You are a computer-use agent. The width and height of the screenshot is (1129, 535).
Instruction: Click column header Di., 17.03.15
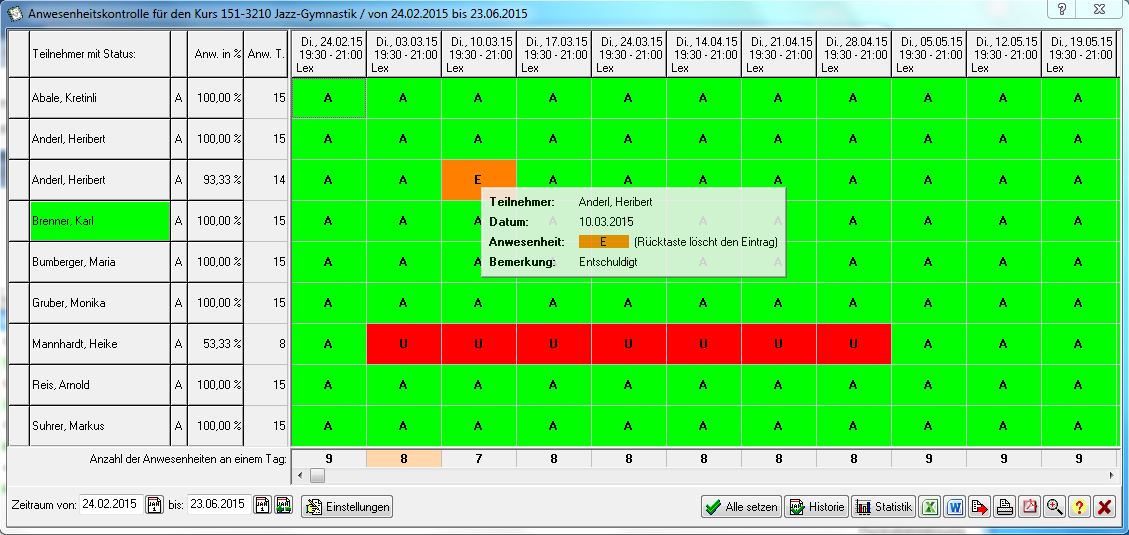(553, 54)
